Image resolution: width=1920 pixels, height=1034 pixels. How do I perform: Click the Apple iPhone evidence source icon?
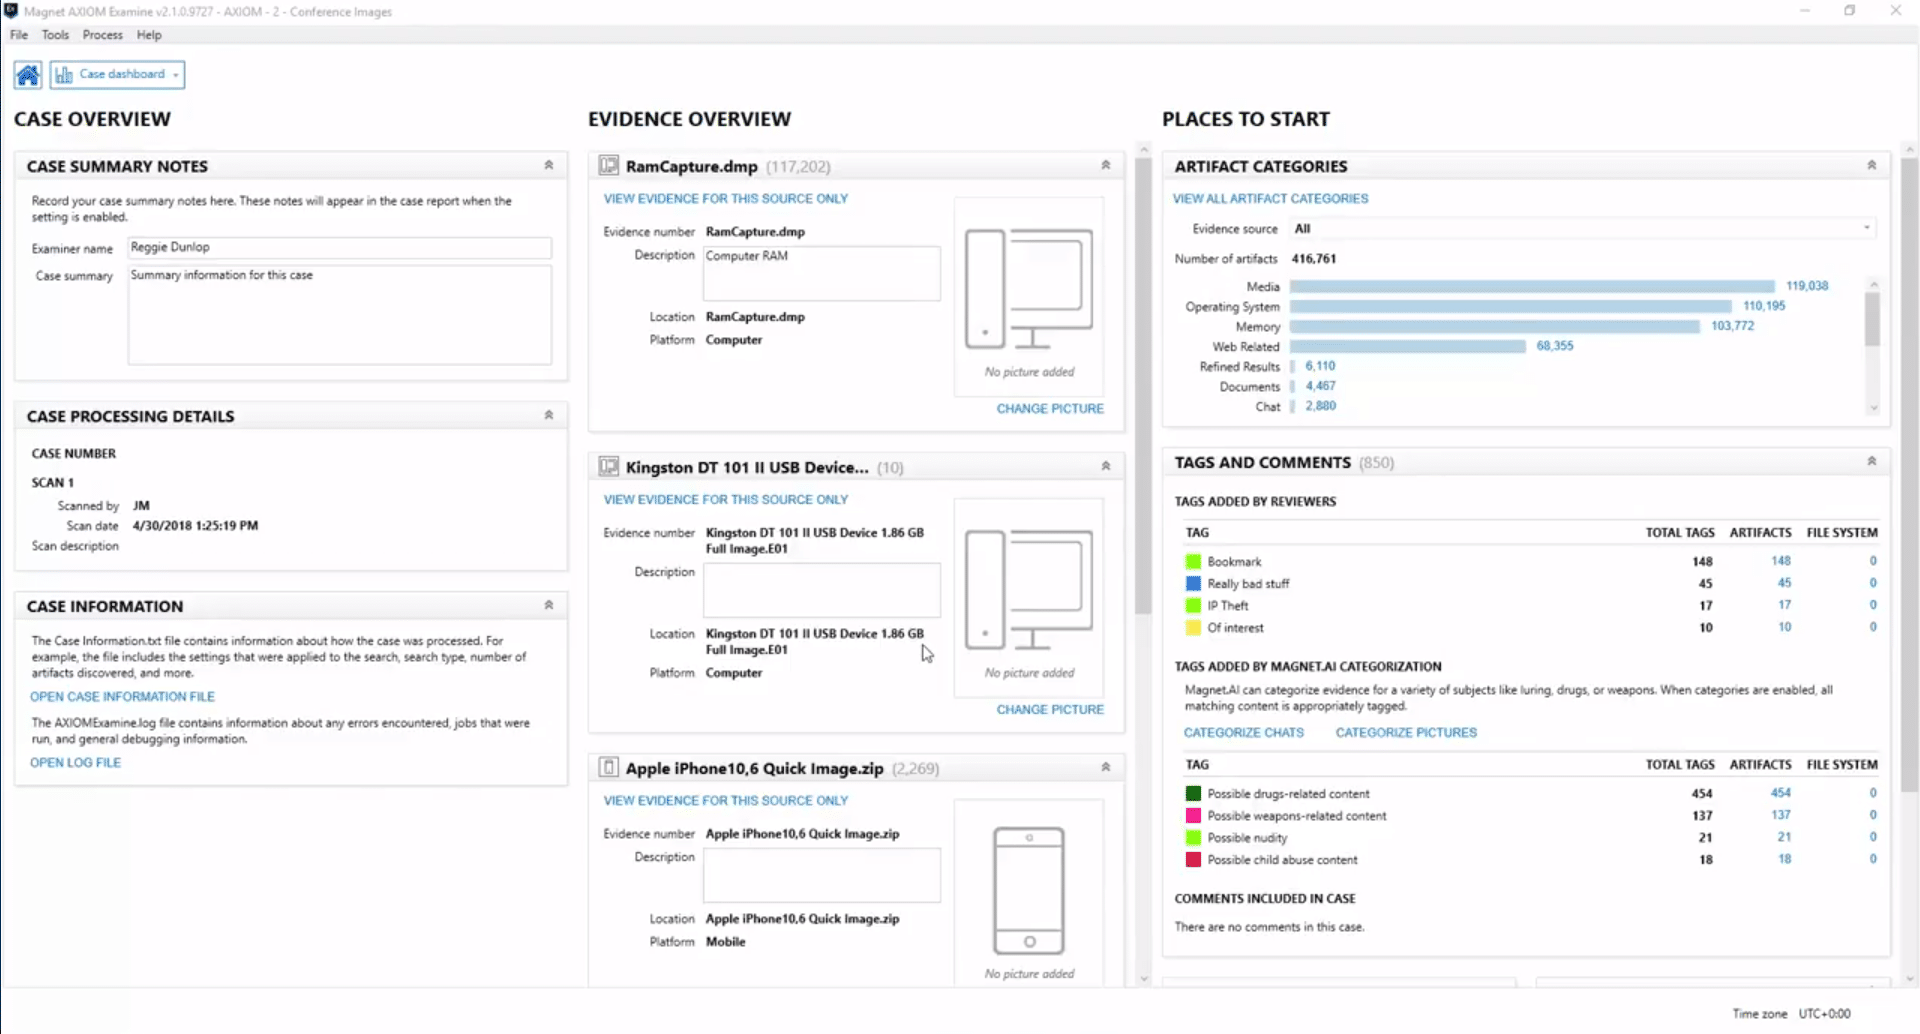click(608, 767)
